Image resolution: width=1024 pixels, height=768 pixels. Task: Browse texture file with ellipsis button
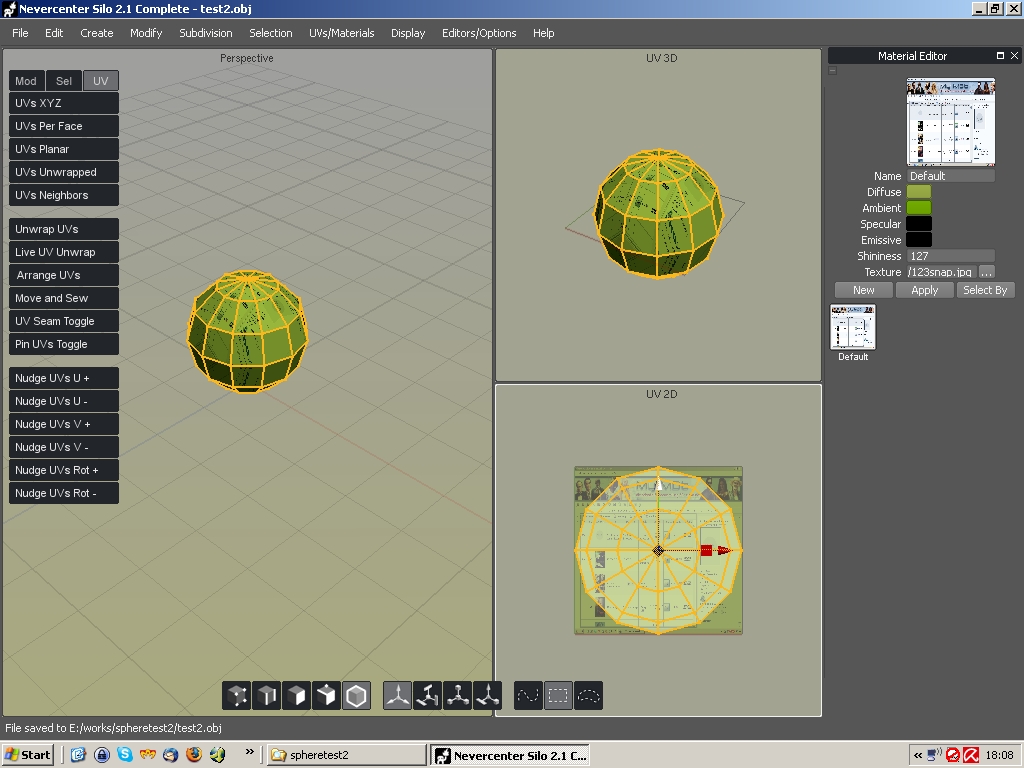coord(987,272)
